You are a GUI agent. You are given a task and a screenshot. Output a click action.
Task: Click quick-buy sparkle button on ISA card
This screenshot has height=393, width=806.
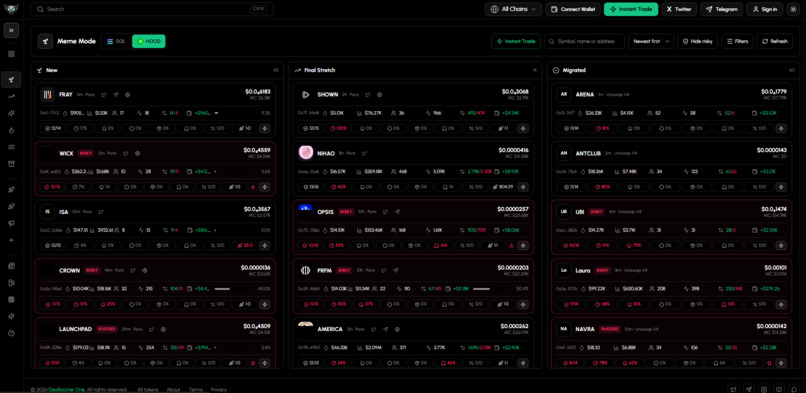pyautogui.click(x=265, y=246)
